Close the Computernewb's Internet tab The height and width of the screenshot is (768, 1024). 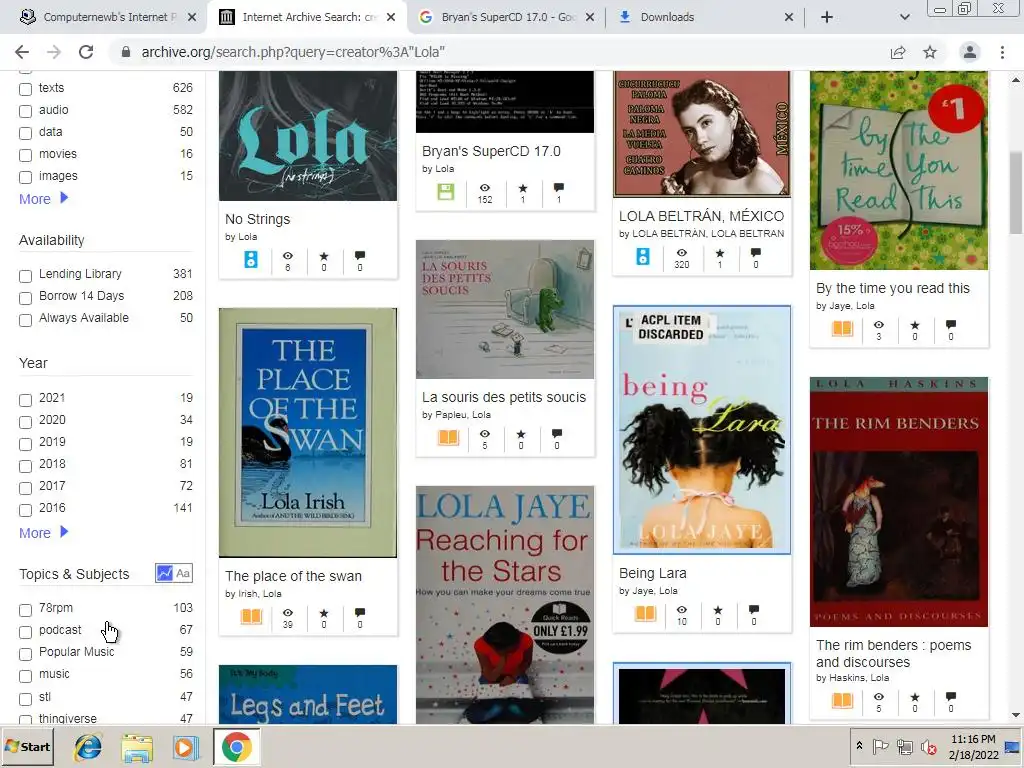click(192, 17)
